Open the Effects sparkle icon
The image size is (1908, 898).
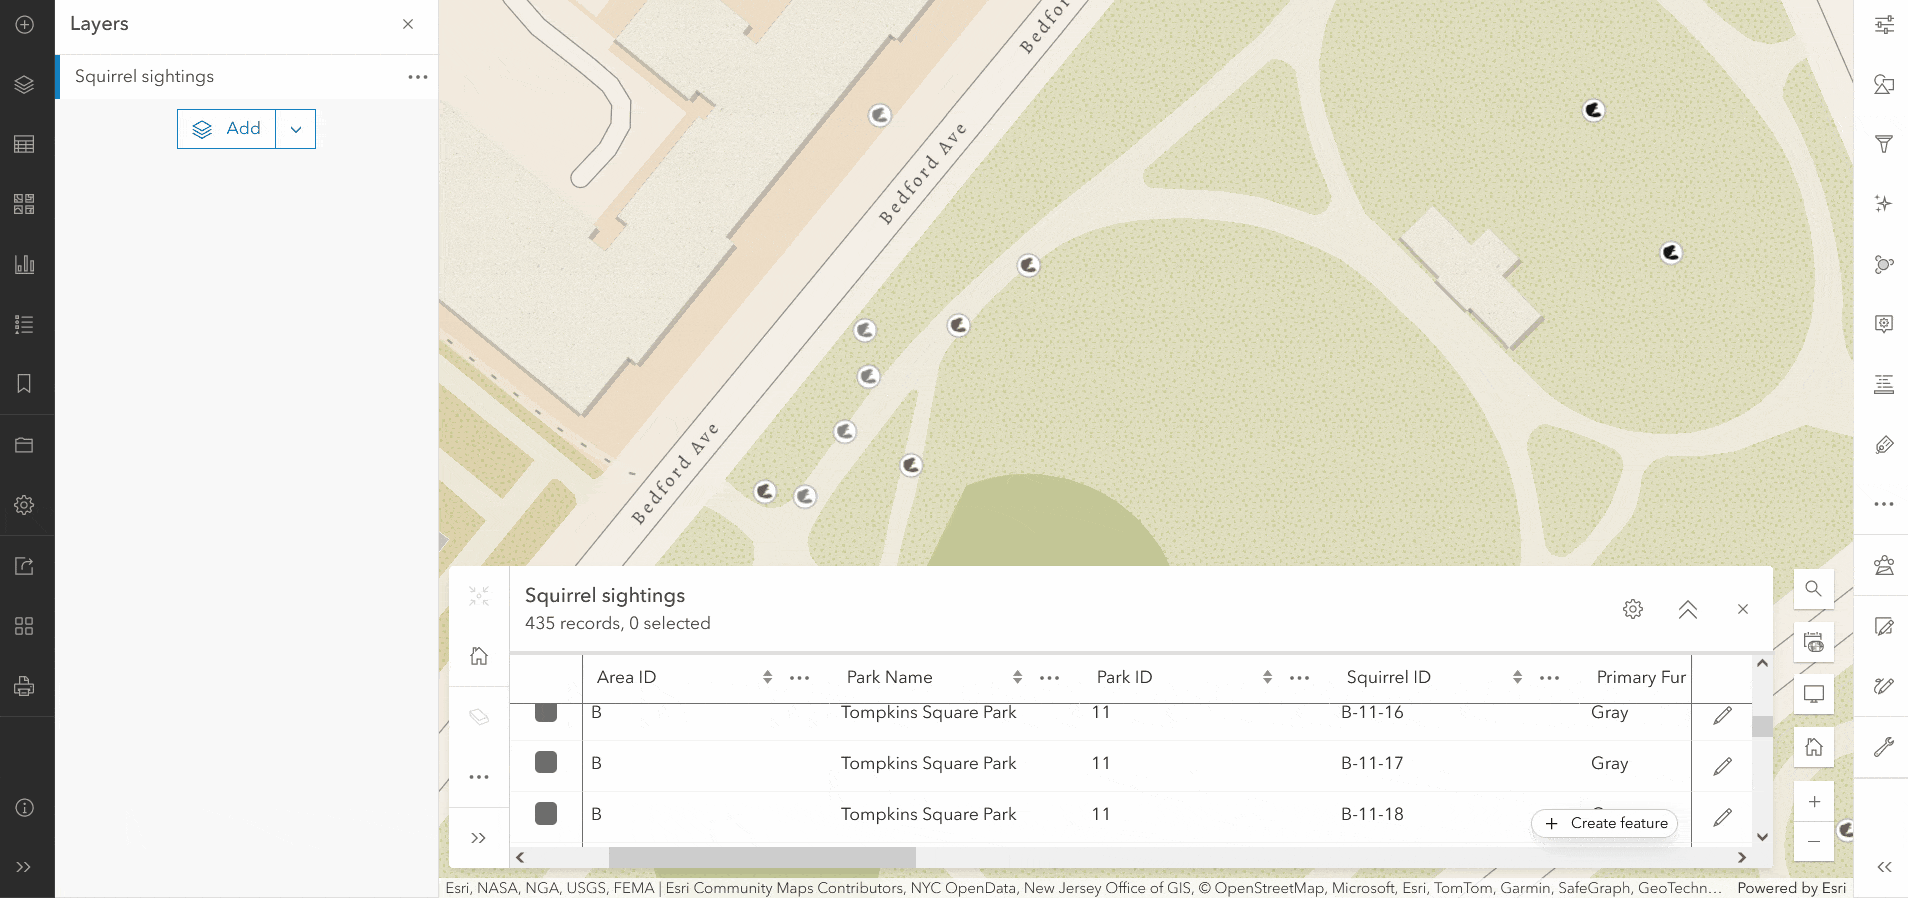pos(1884,204)
